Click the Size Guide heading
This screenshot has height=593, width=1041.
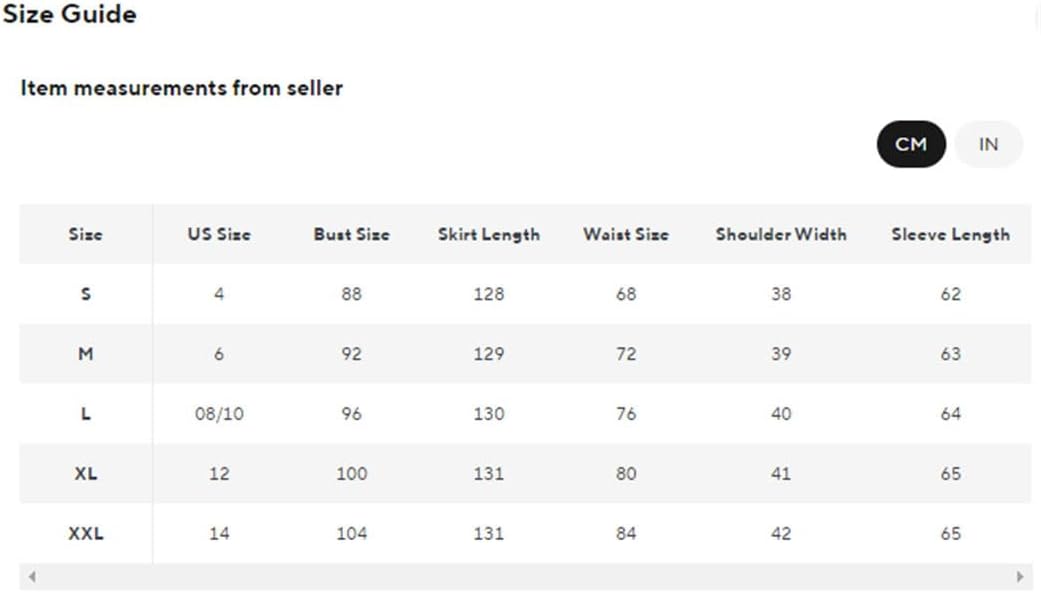[69, 14]
